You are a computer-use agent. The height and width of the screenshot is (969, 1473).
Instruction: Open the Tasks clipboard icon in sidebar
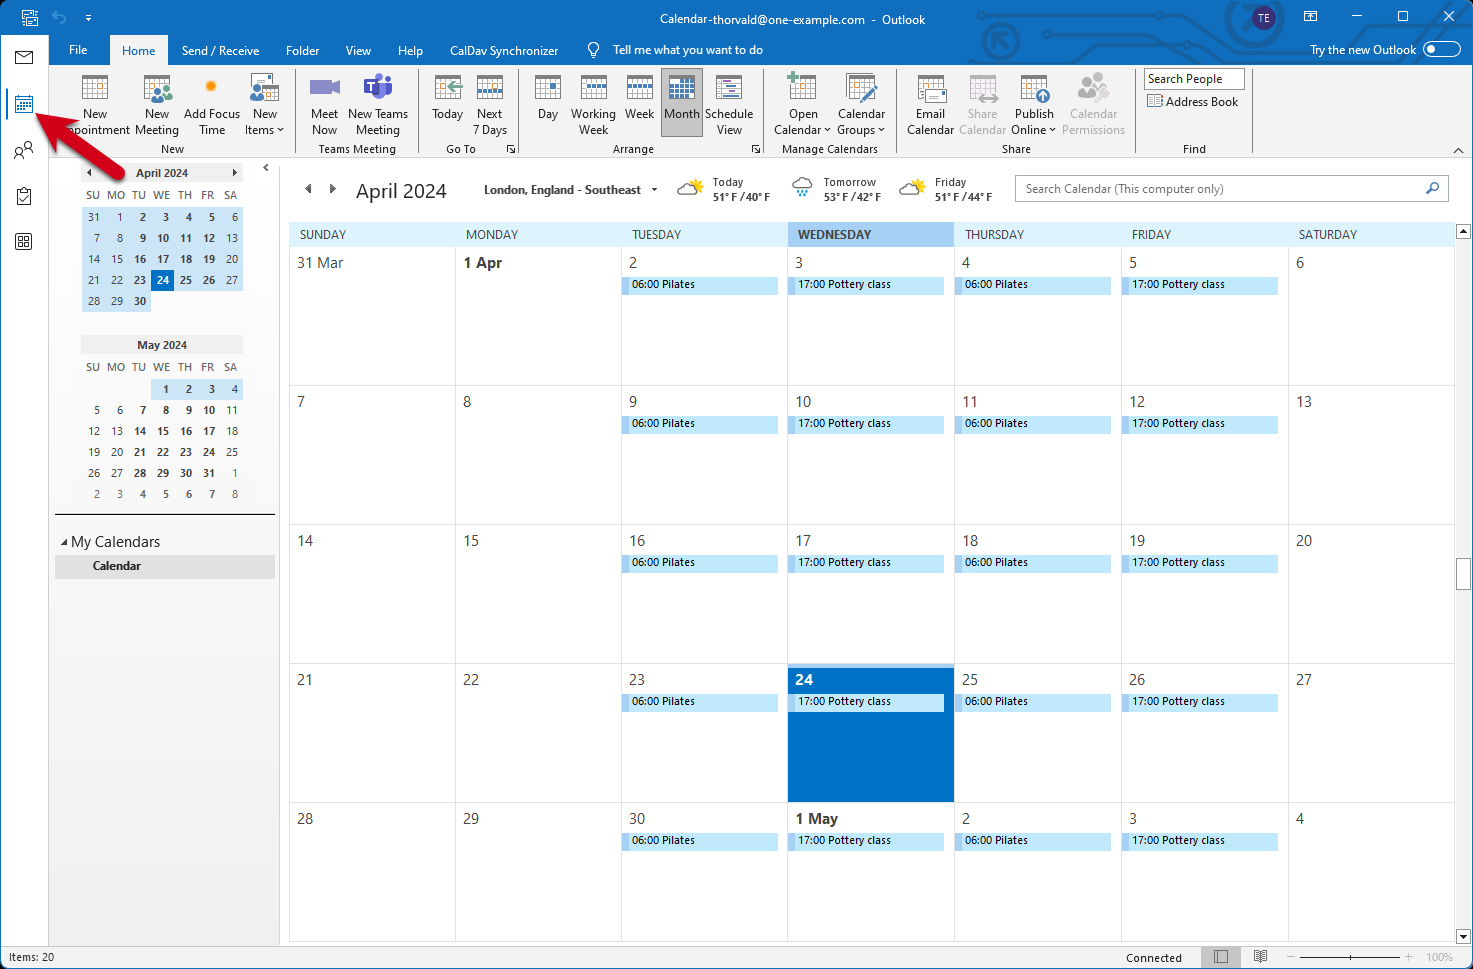coord(24,196)
